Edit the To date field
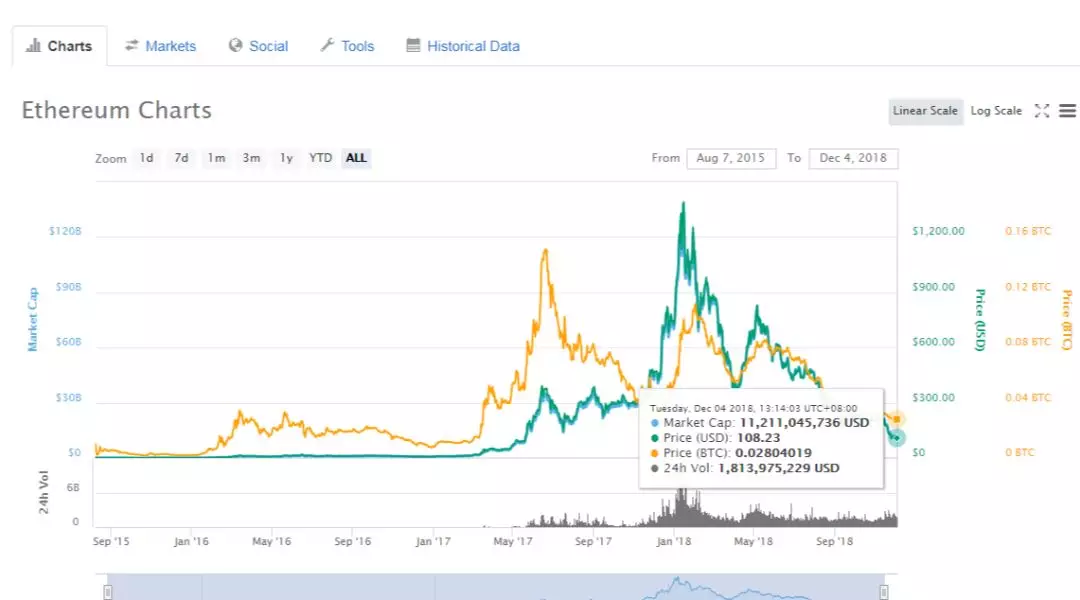This screenshot has height=600, width=1080. [x=853, y=158]
